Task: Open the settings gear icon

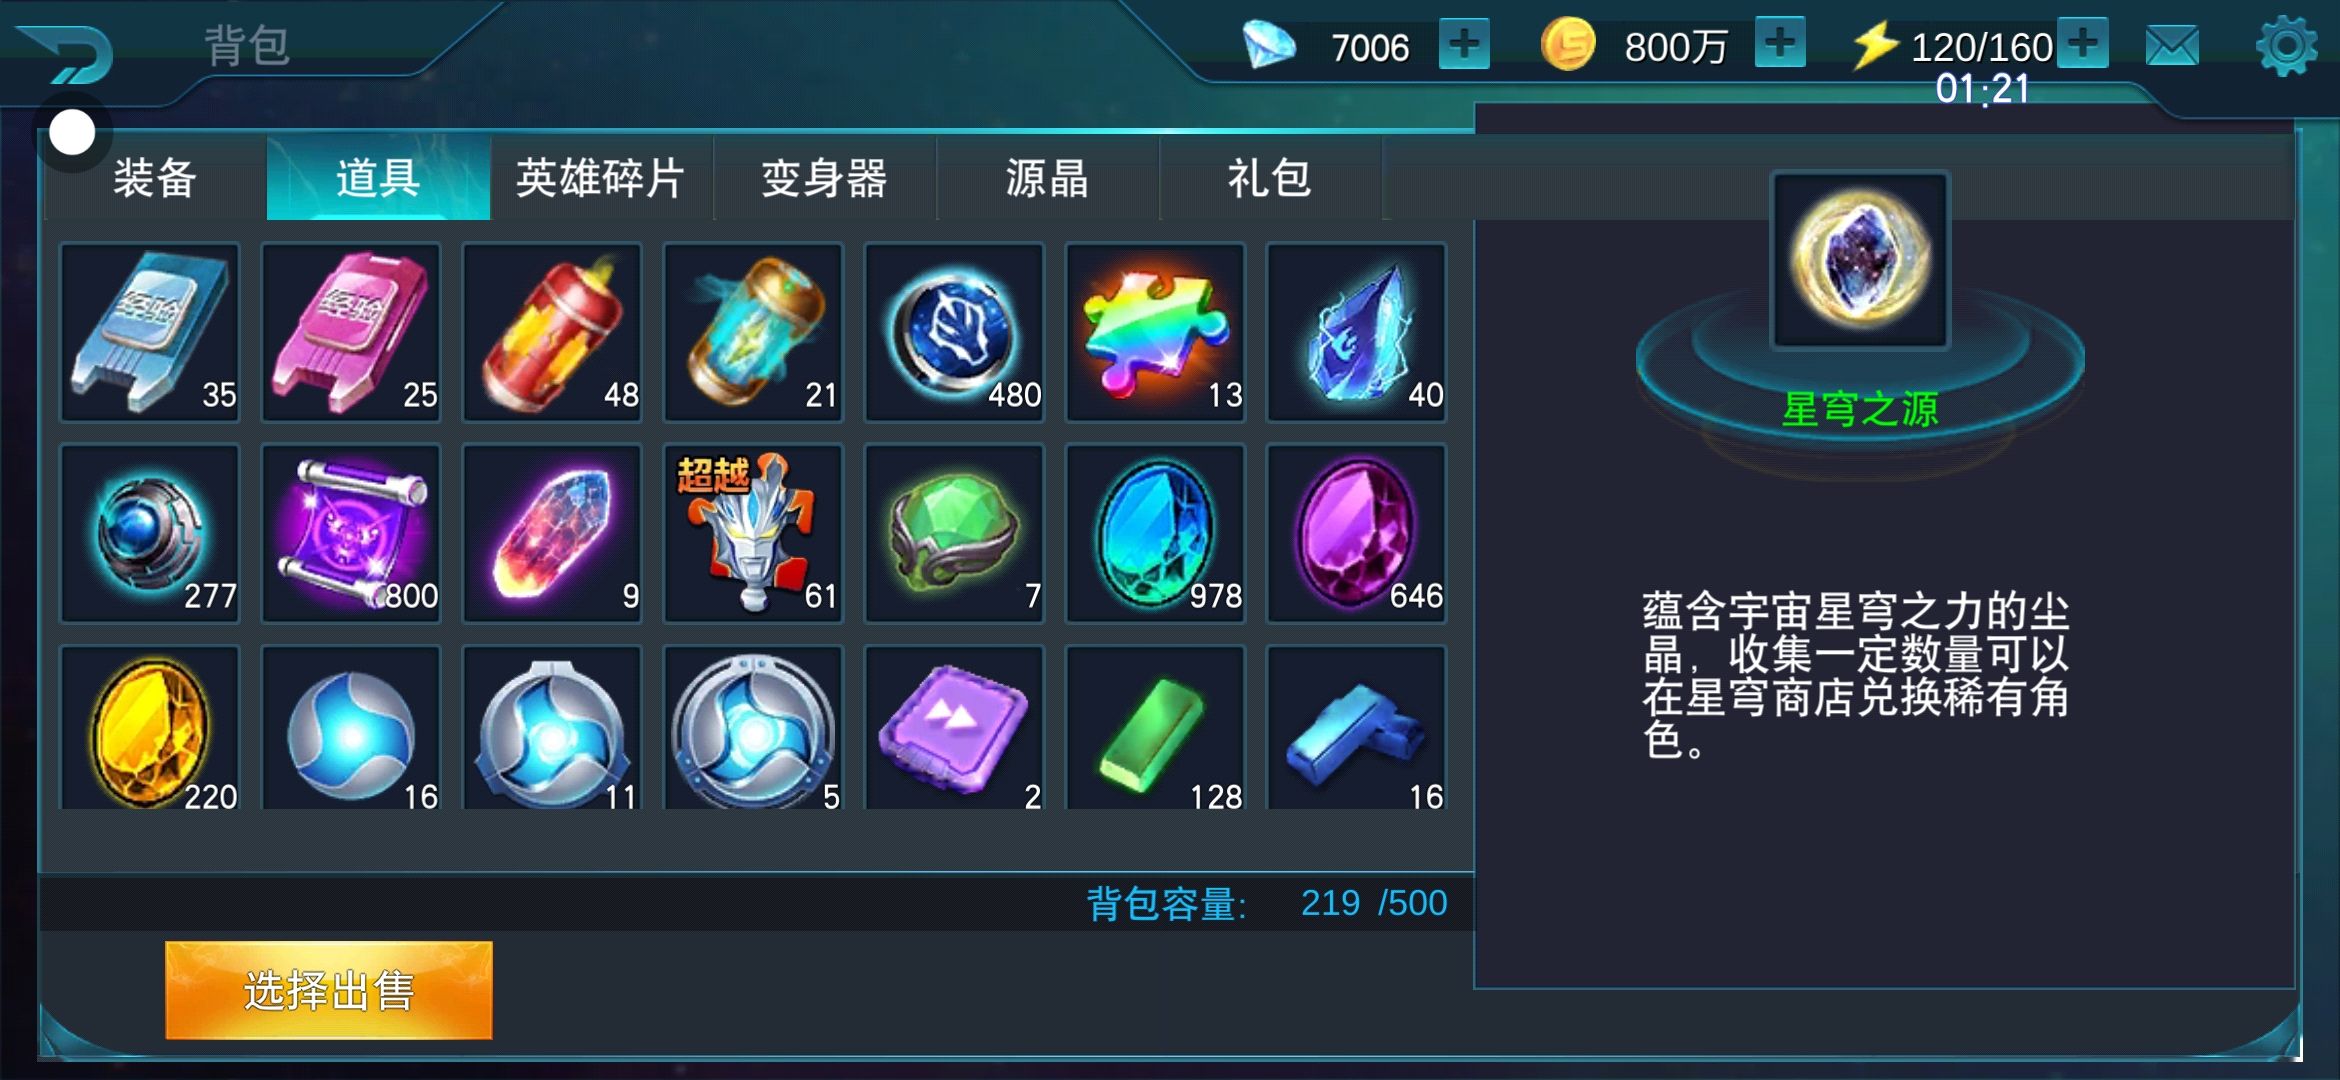Action: [2286, 46]
